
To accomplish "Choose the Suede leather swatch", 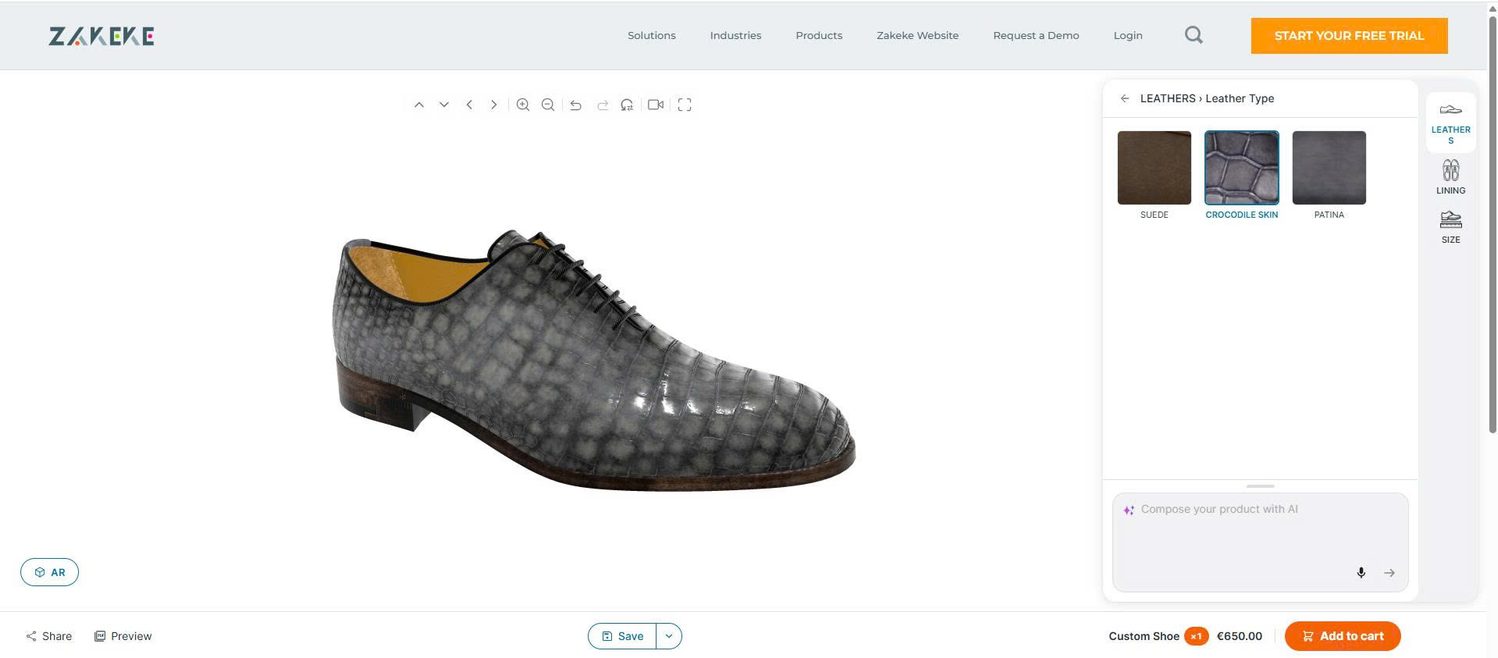I will coord(1154,168).
